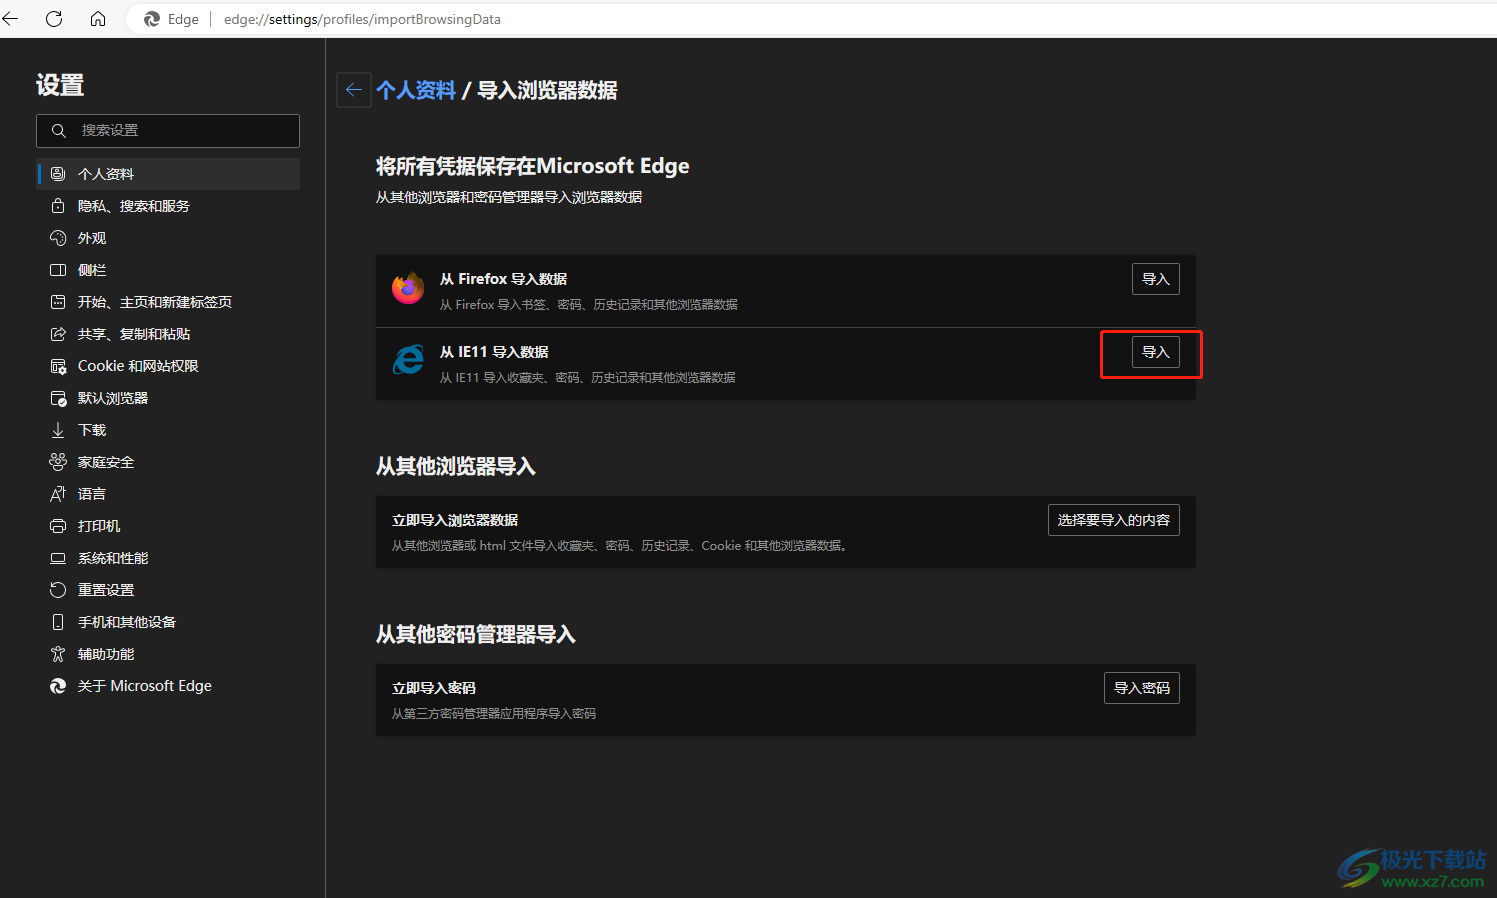Click the magnifier icon in search box
1497x898 pixels.
[x=59, y=131]
